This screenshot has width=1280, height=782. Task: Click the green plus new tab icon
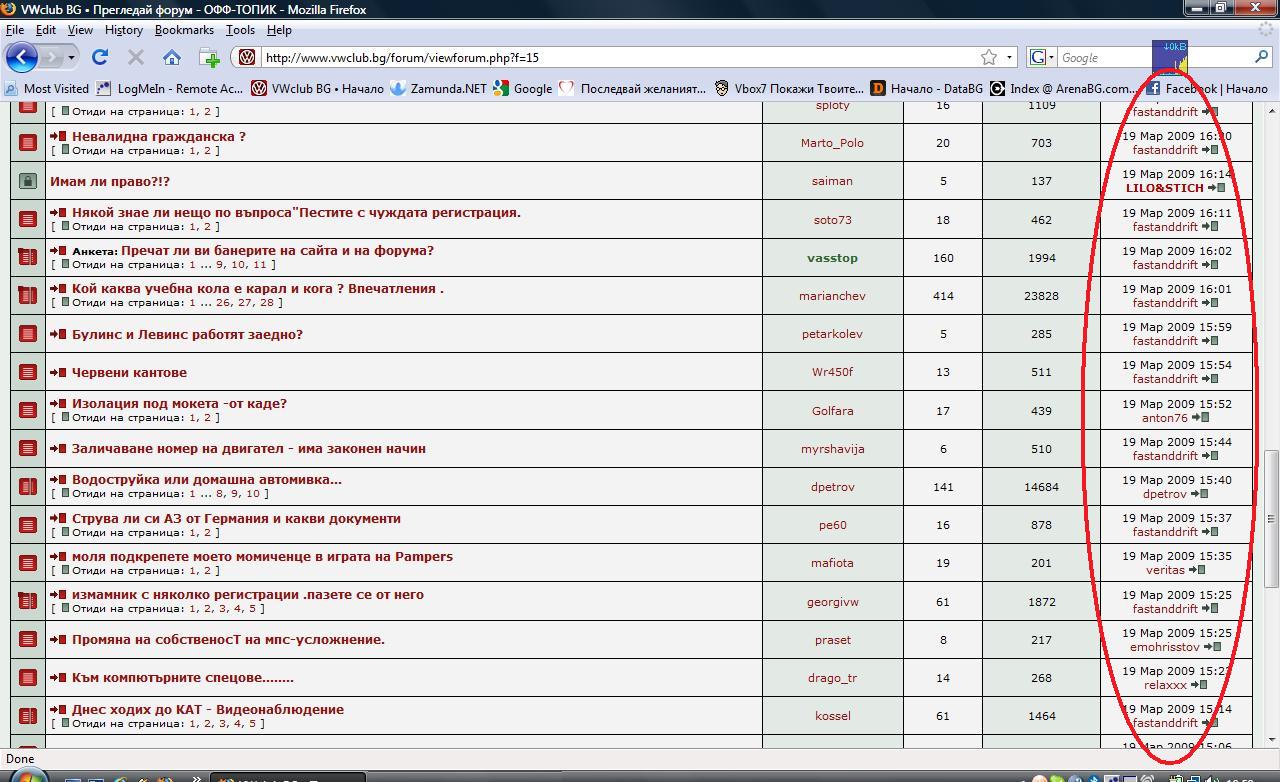209,58
